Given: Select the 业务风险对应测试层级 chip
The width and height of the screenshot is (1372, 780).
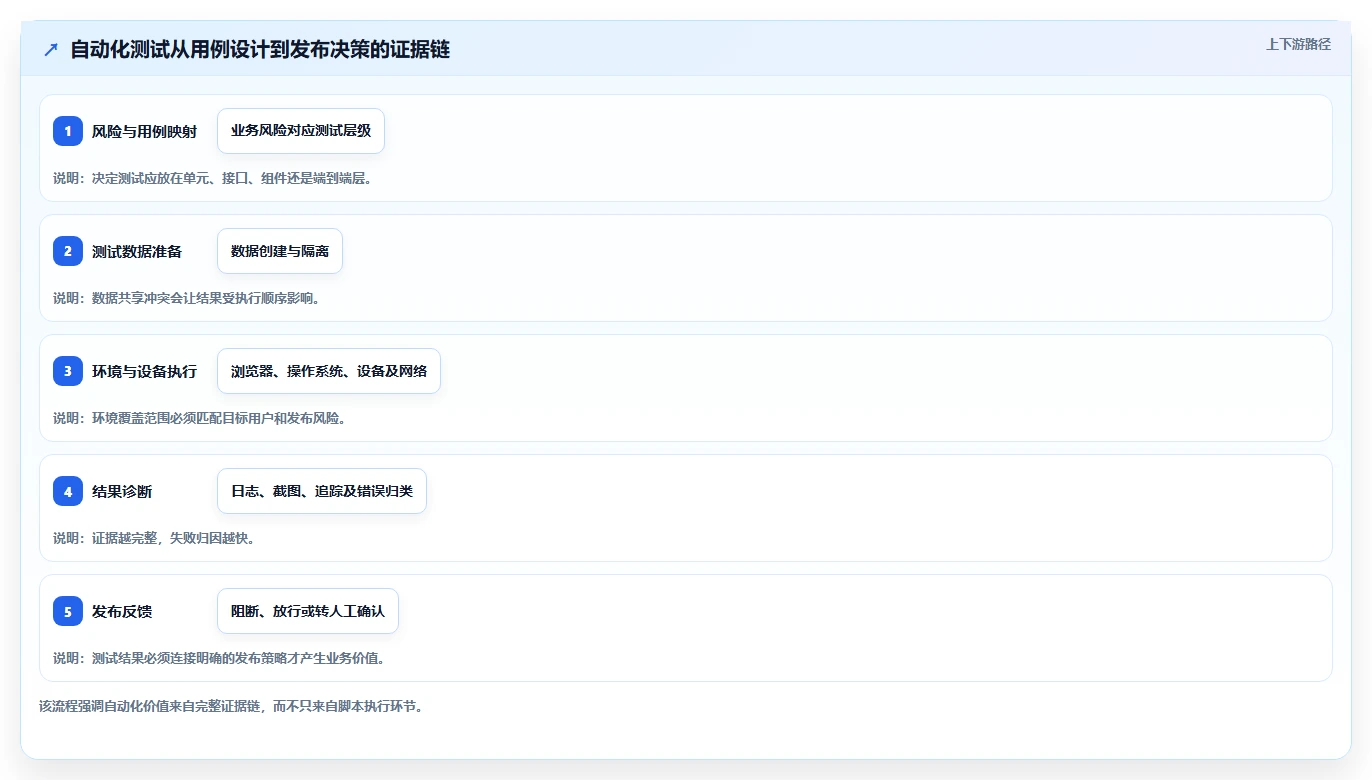Looking at the screenshot, I should [x=301, y=131].
